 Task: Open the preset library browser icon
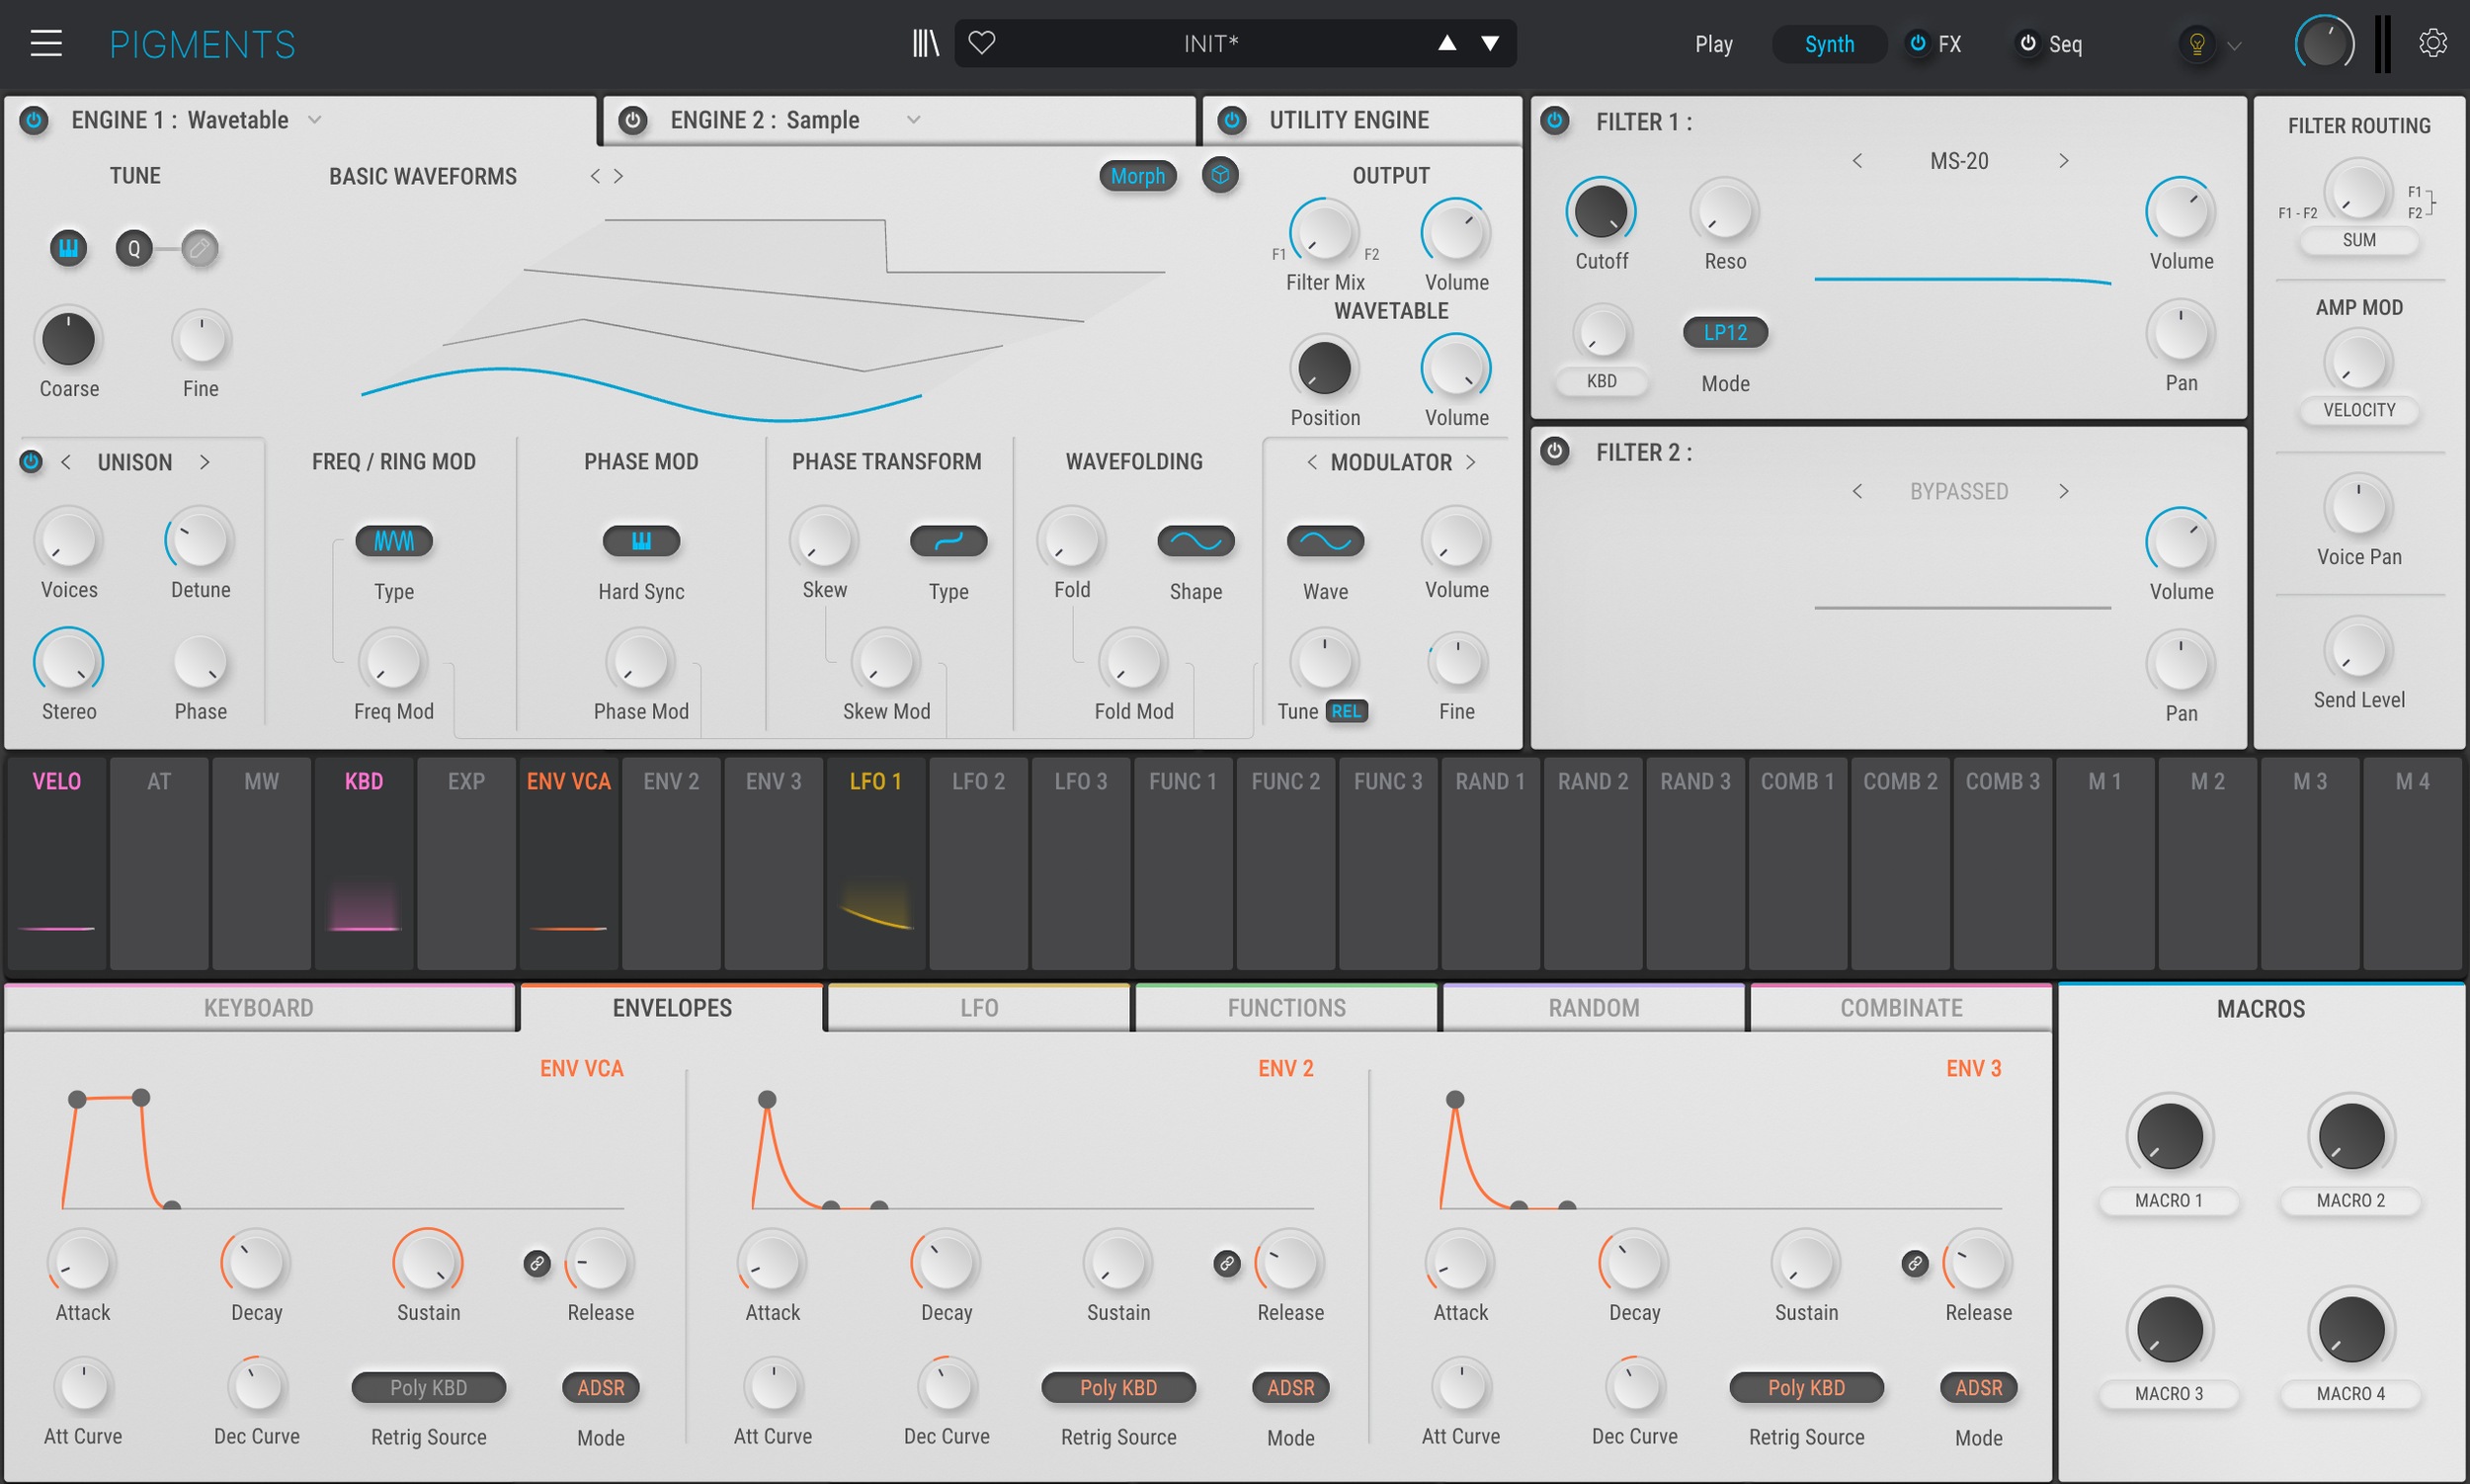click(926, 43)
